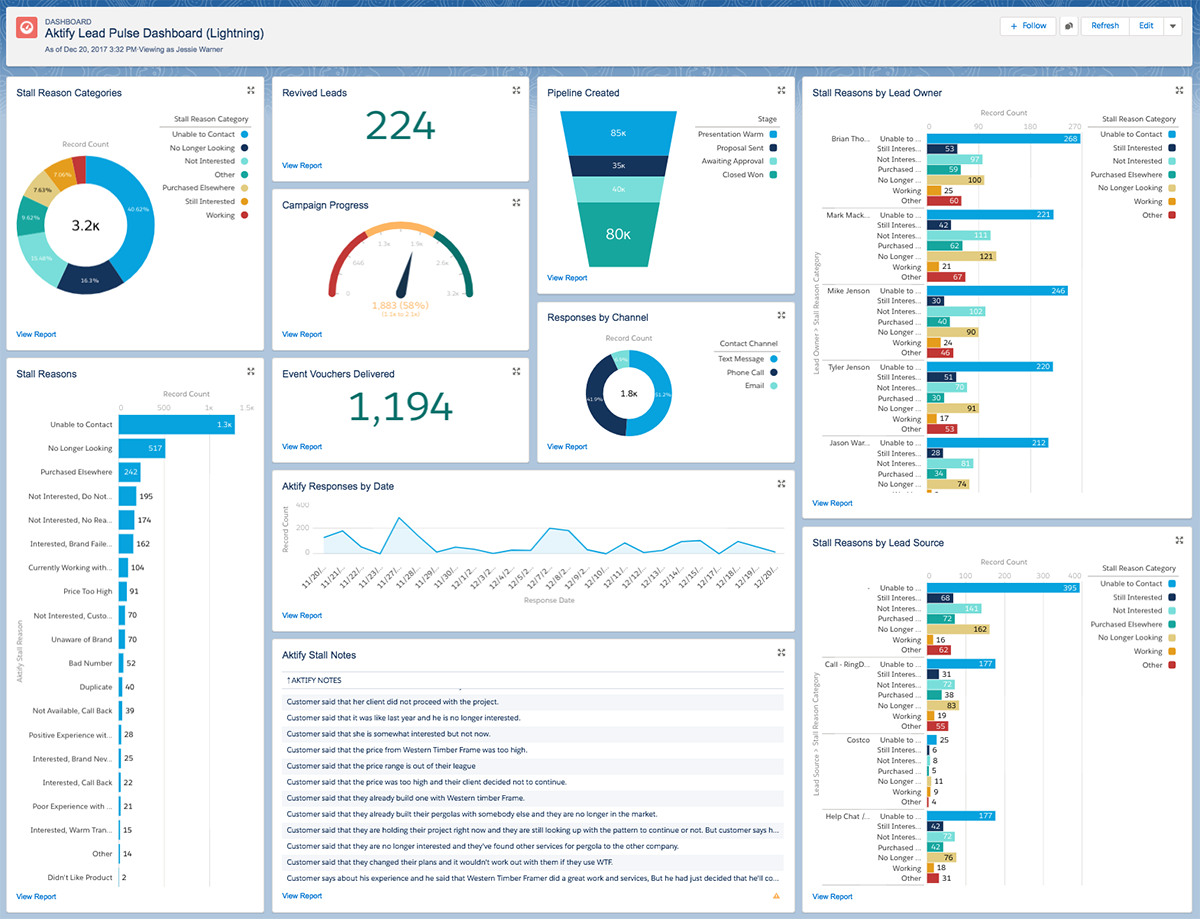
Task: Click the Working red swatch in Stall Reason Categories legend
Action: 244,215
